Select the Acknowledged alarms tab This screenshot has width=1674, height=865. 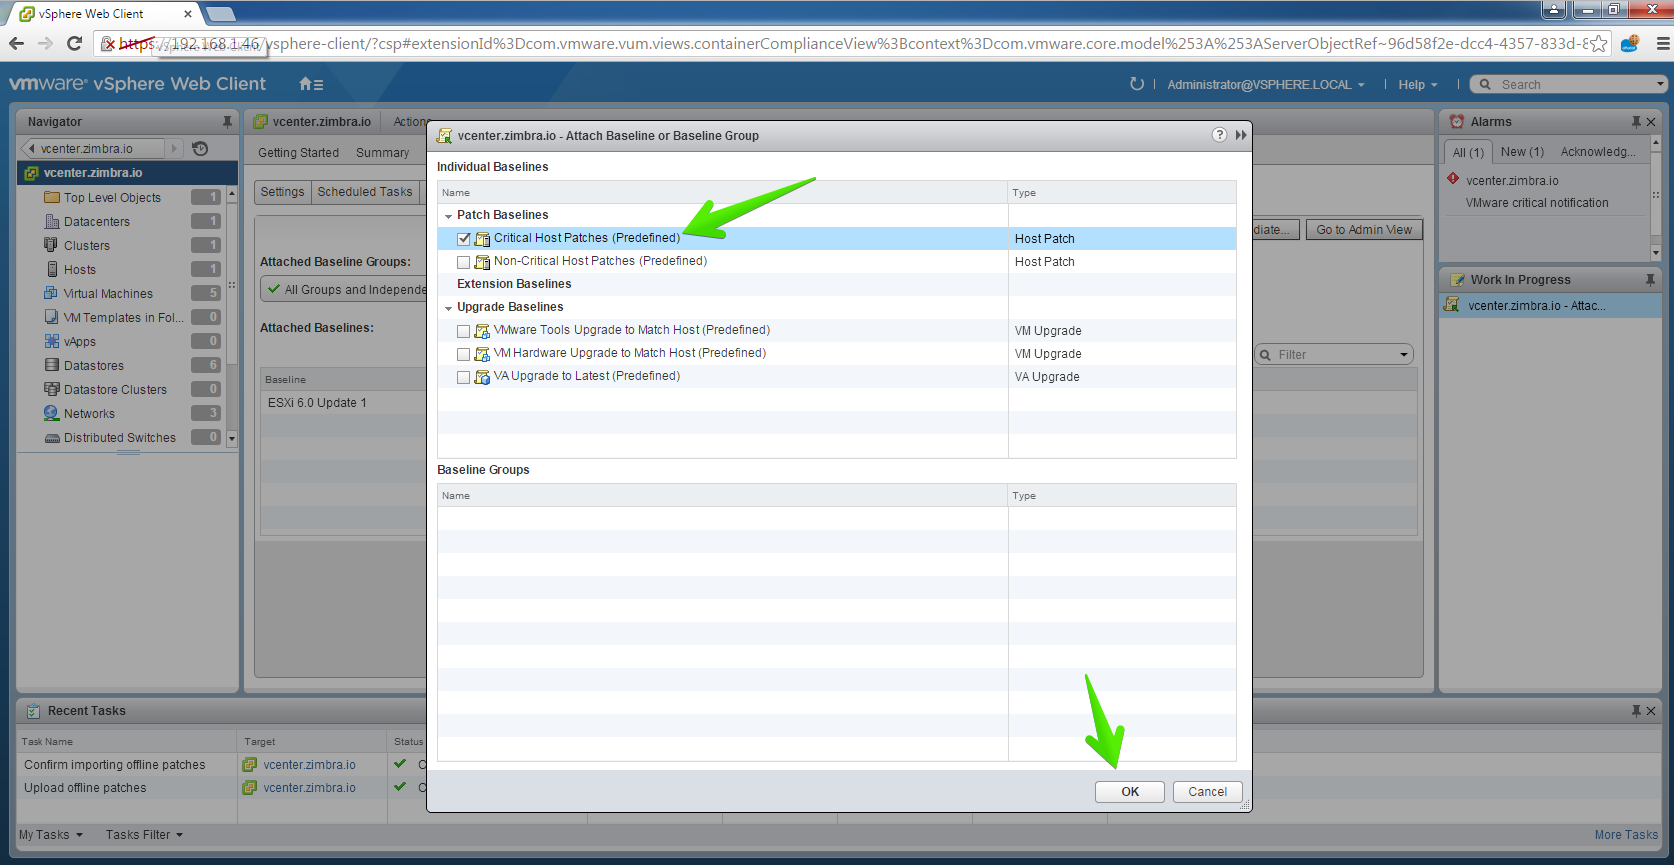pyautogui.click(x=1598, y=152)
